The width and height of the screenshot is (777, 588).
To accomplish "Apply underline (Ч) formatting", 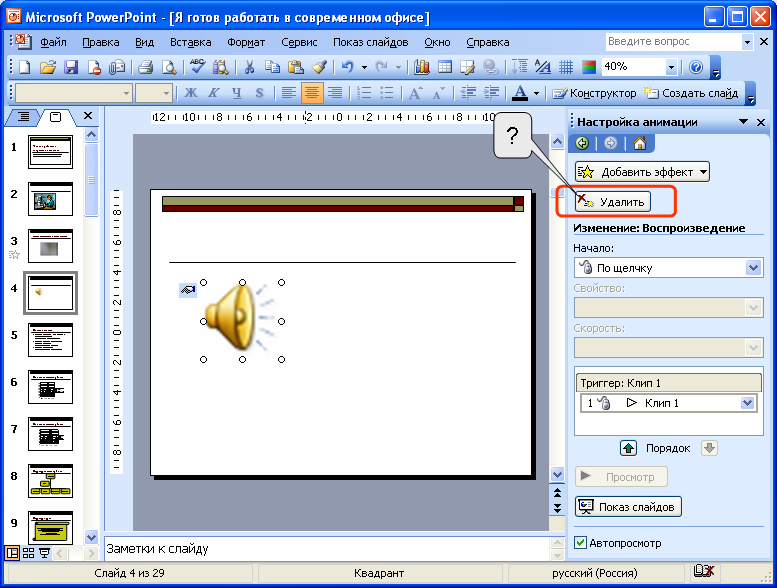I will coord(237,93).
